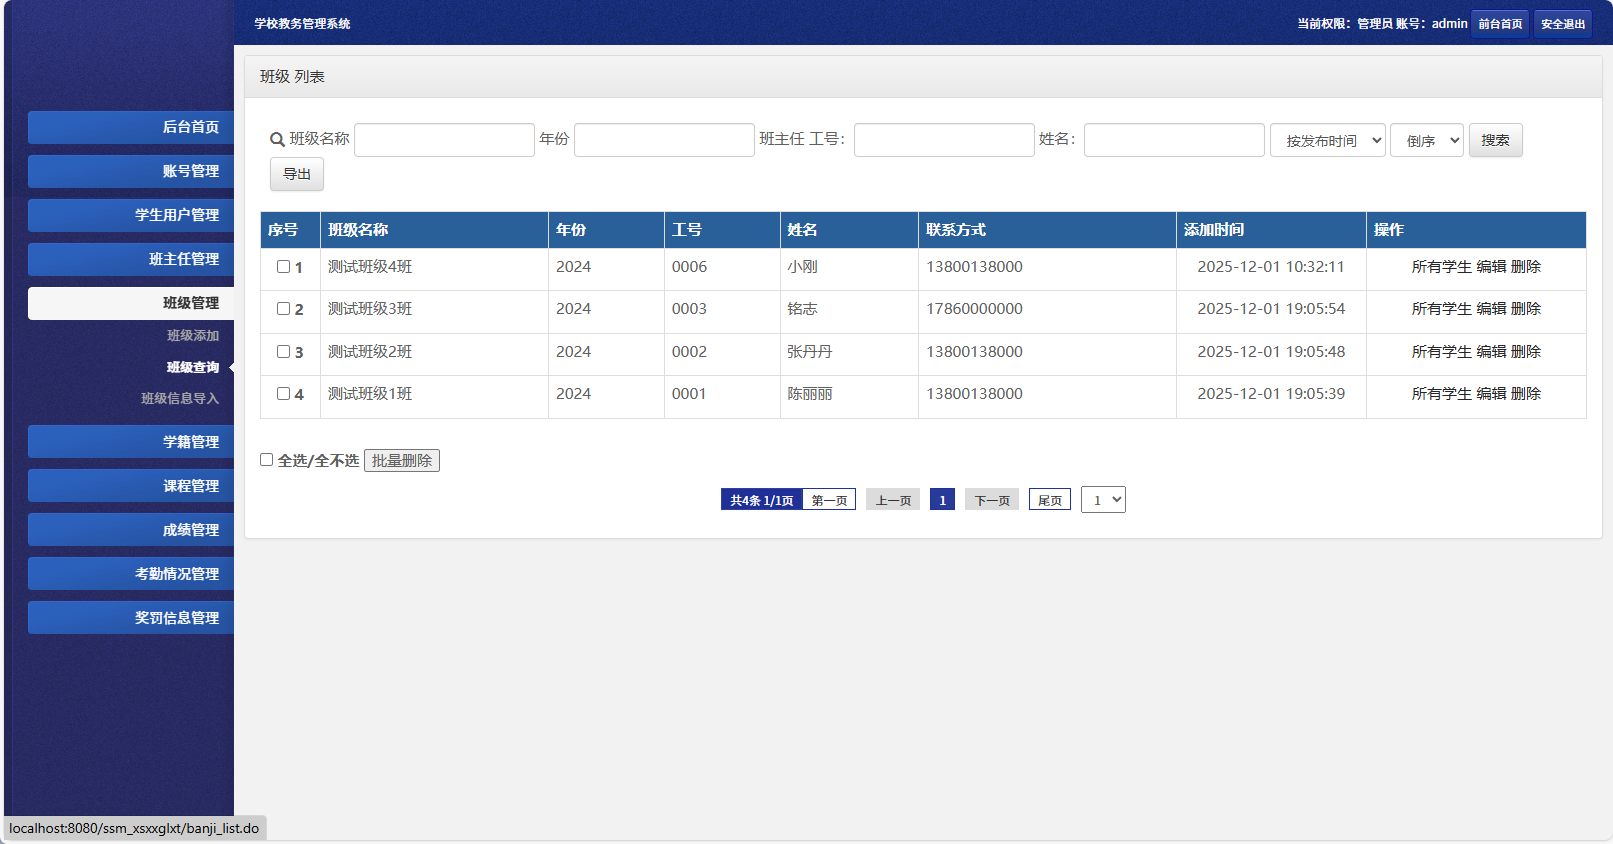This screenshot has width=1613, height=844.
Task: Click the 共4条 1/1页 pagination summary
Action: [762, 500]
